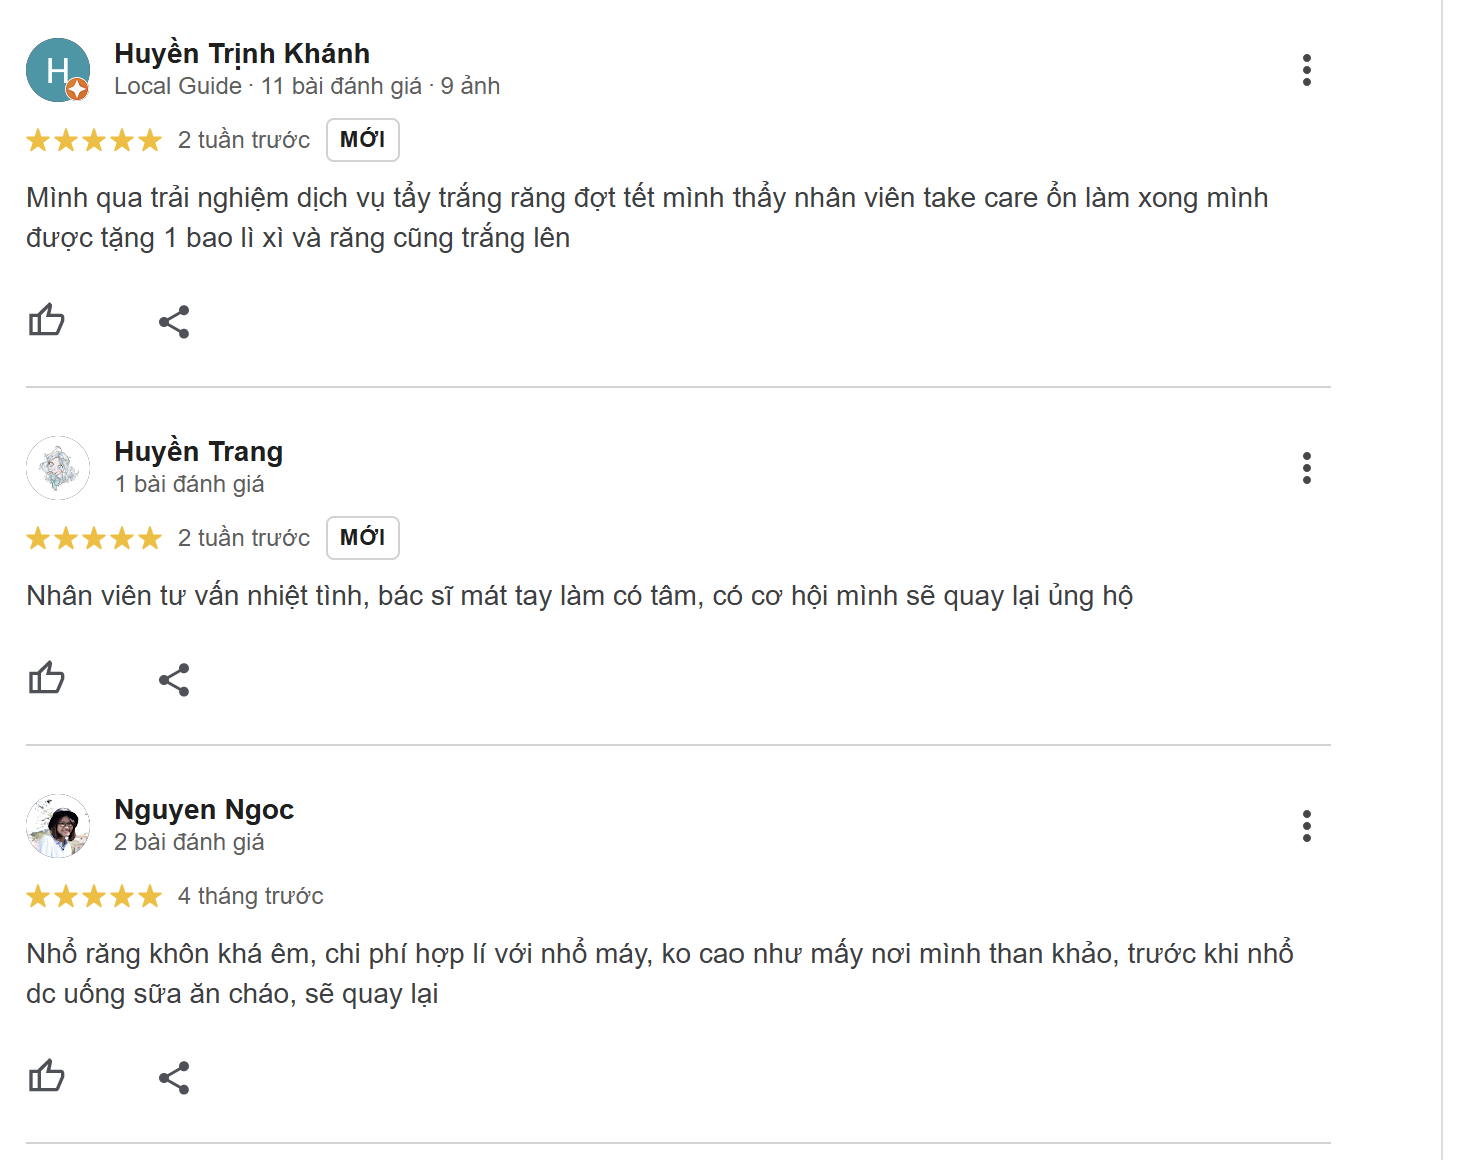
Task: Open Nguyen Ngoc's profile picture
Action: coord(58,826)
